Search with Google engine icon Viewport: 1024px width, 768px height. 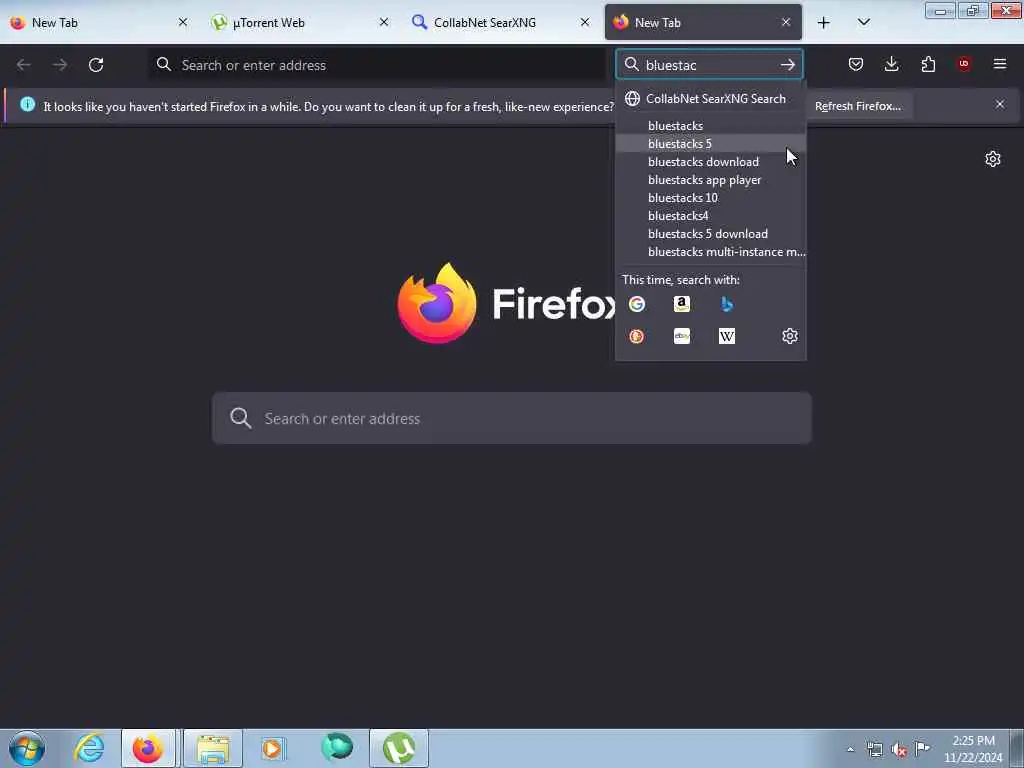637,304
